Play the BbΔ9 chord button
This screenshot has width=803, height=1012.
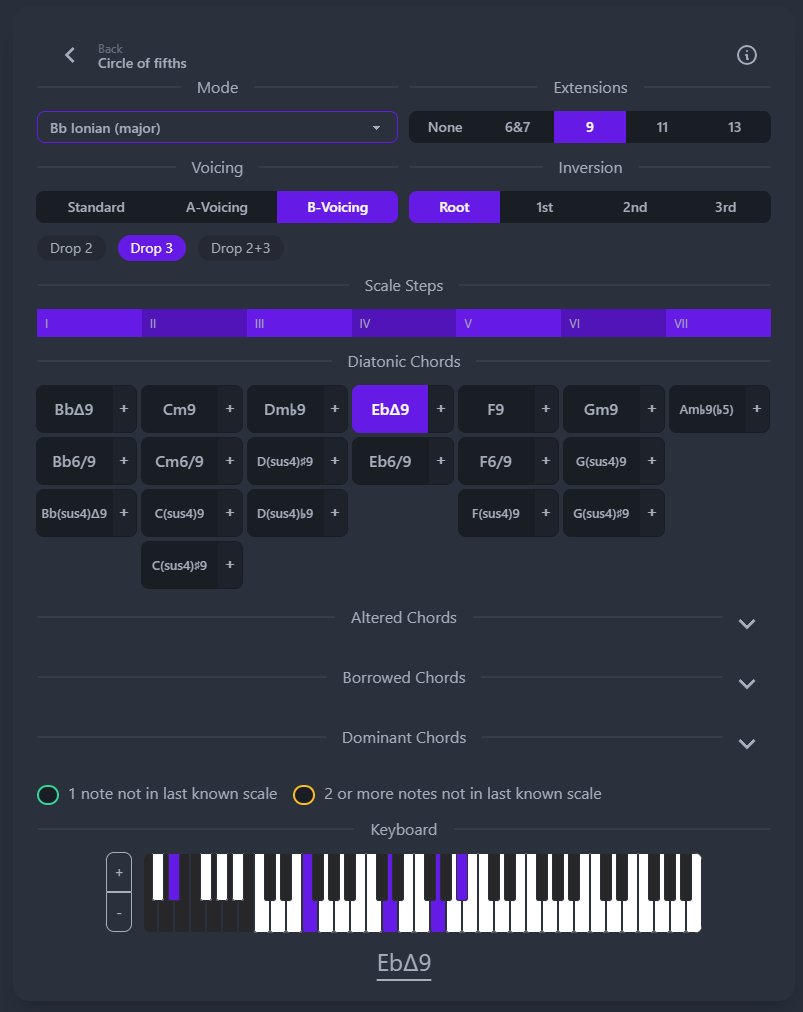click(x=74, y=409)
